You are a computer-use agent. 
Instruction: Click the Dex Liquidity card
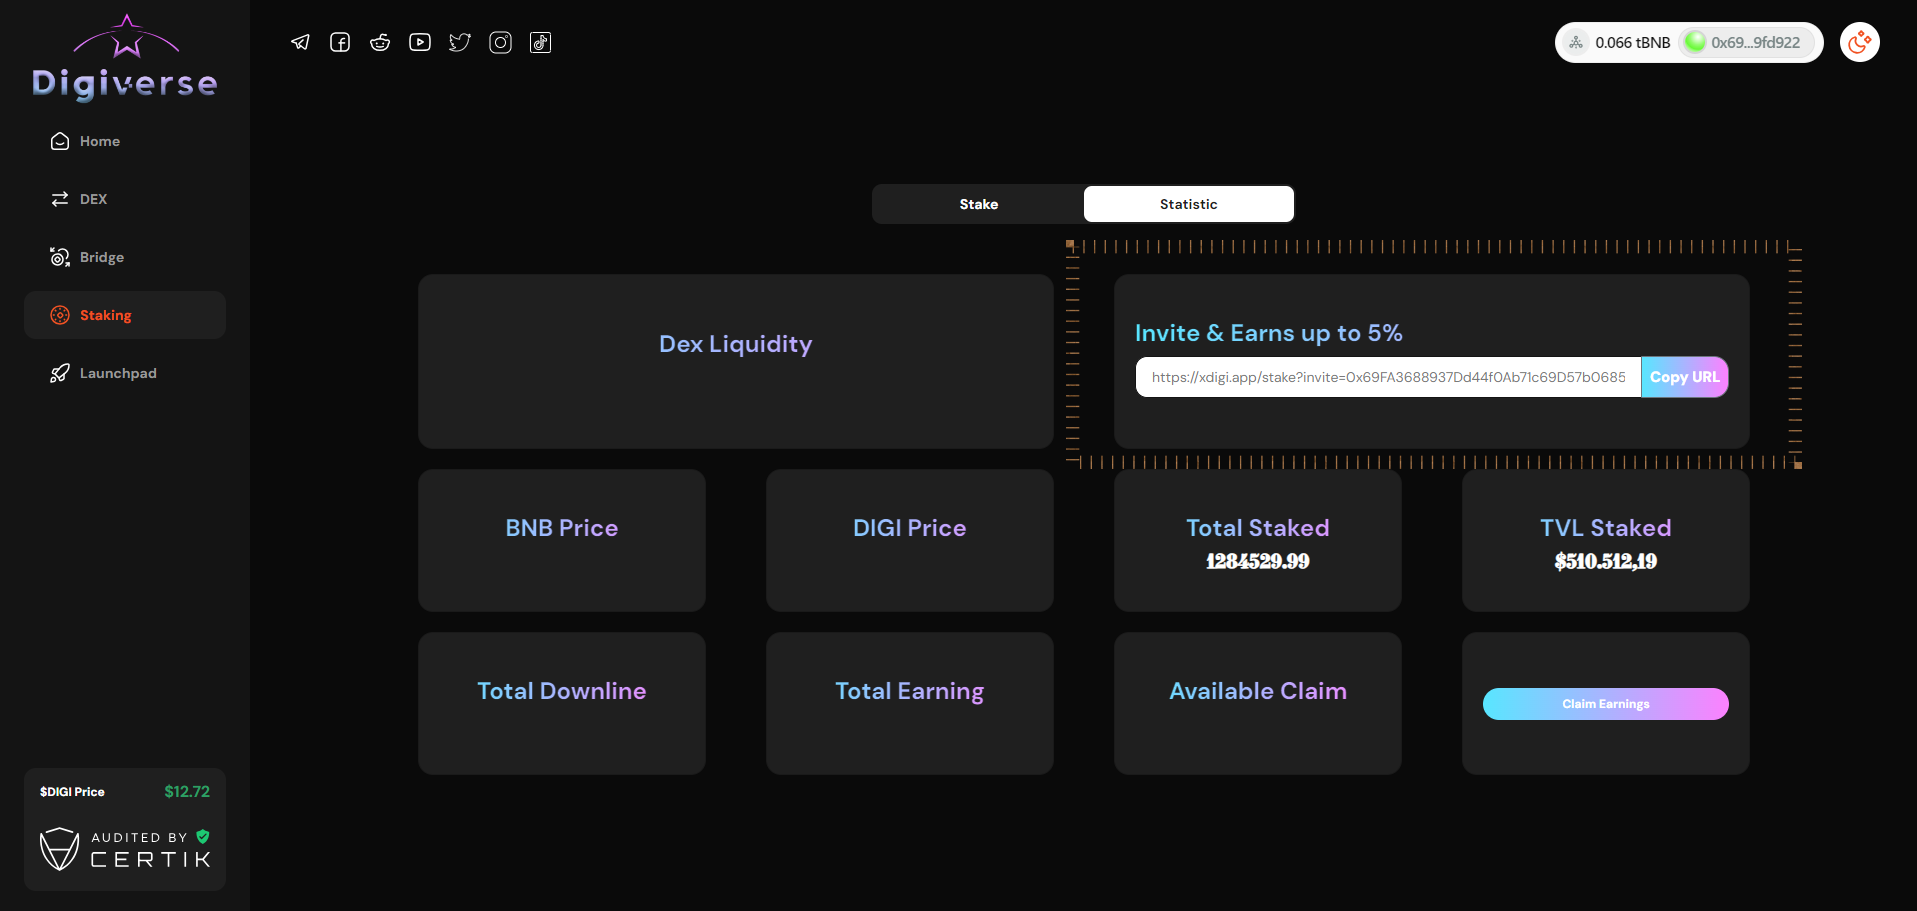pyautogui.click(x=736, y=362)
